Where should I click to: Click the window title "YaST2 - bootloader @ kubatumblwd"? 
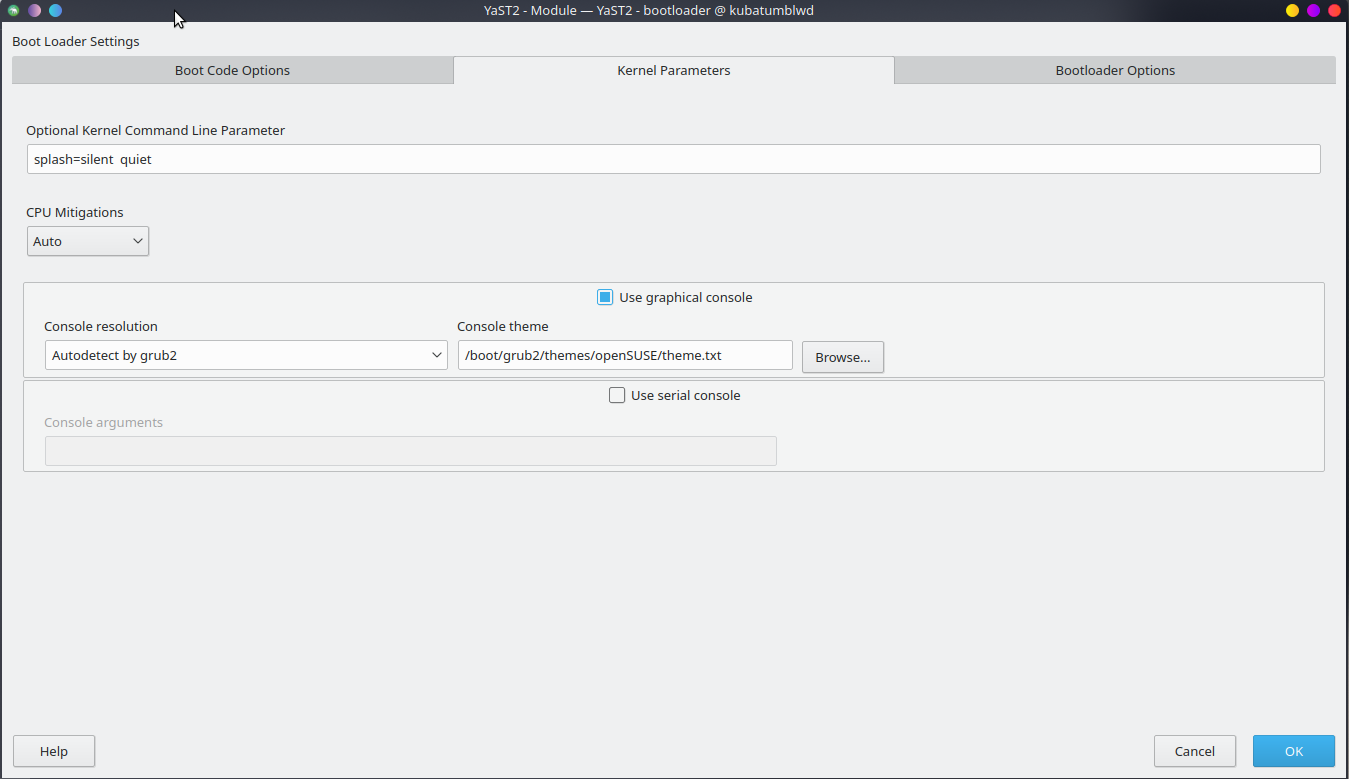[705, 11]
